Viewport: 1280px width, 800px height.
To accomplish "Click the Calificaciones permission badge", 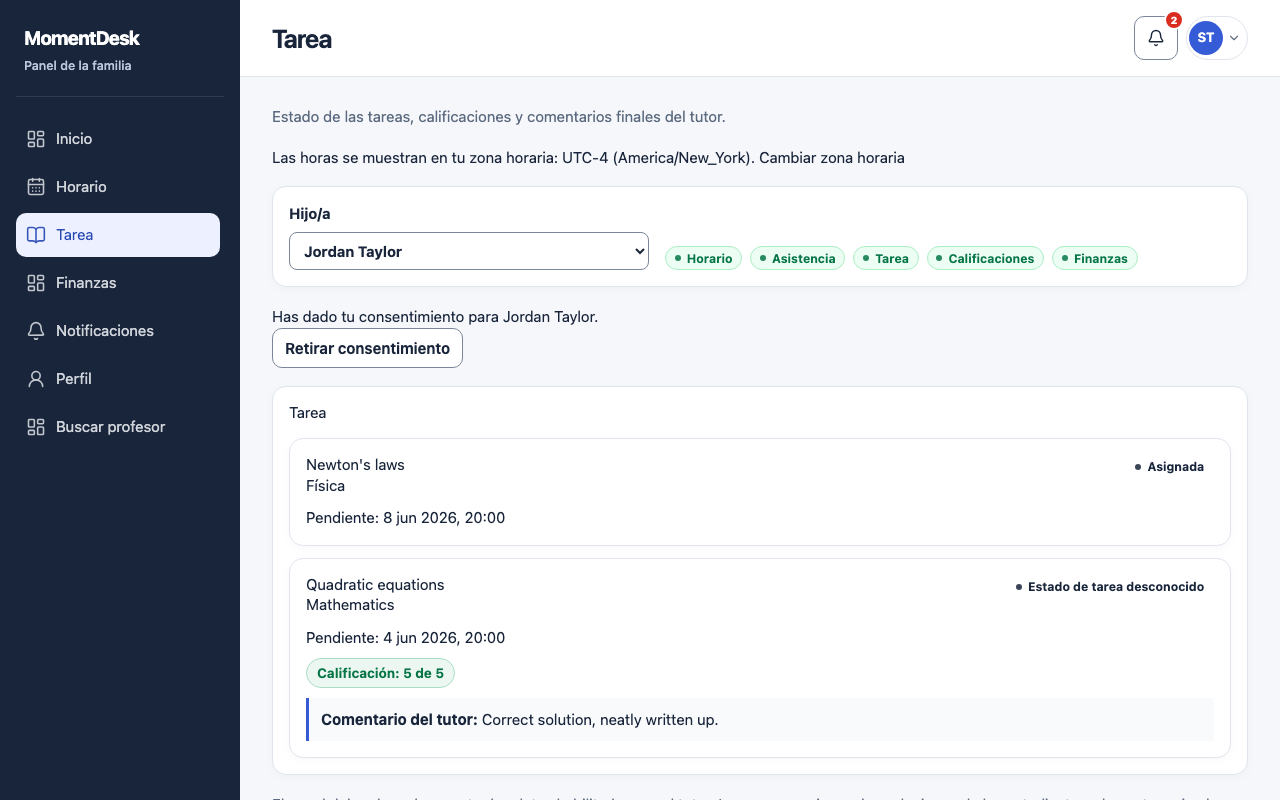I will pyautogui.click(x=985, y=258).
